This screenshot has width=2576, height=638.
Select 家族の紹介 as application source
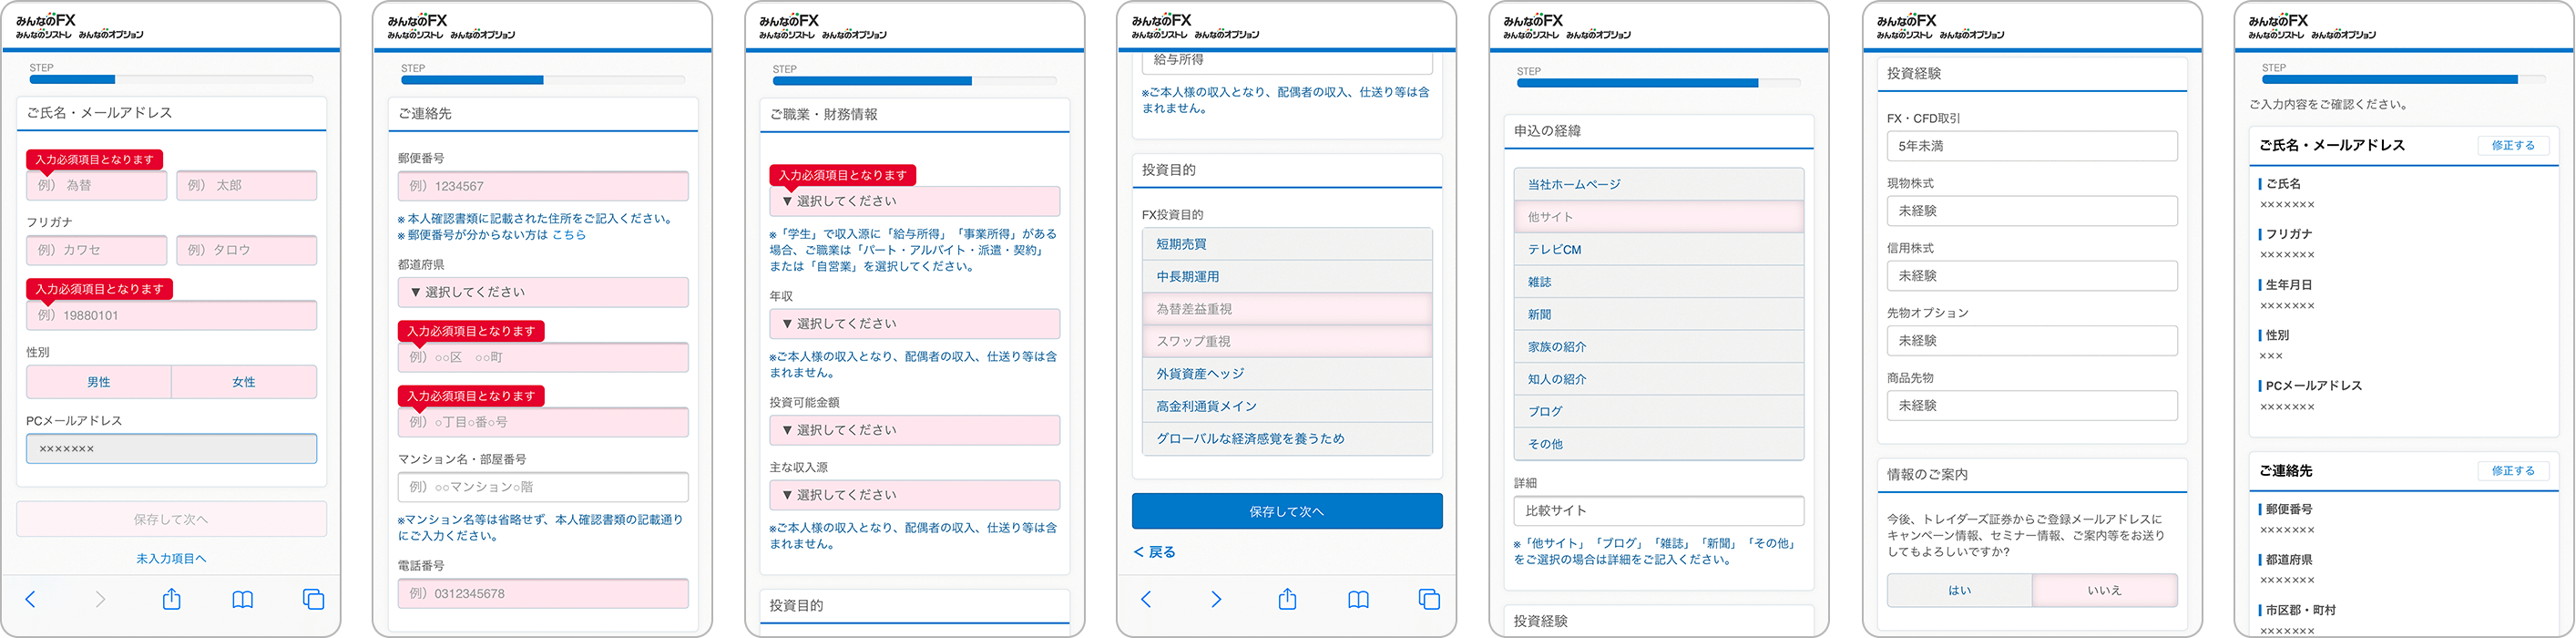[x=1659, y=347]
